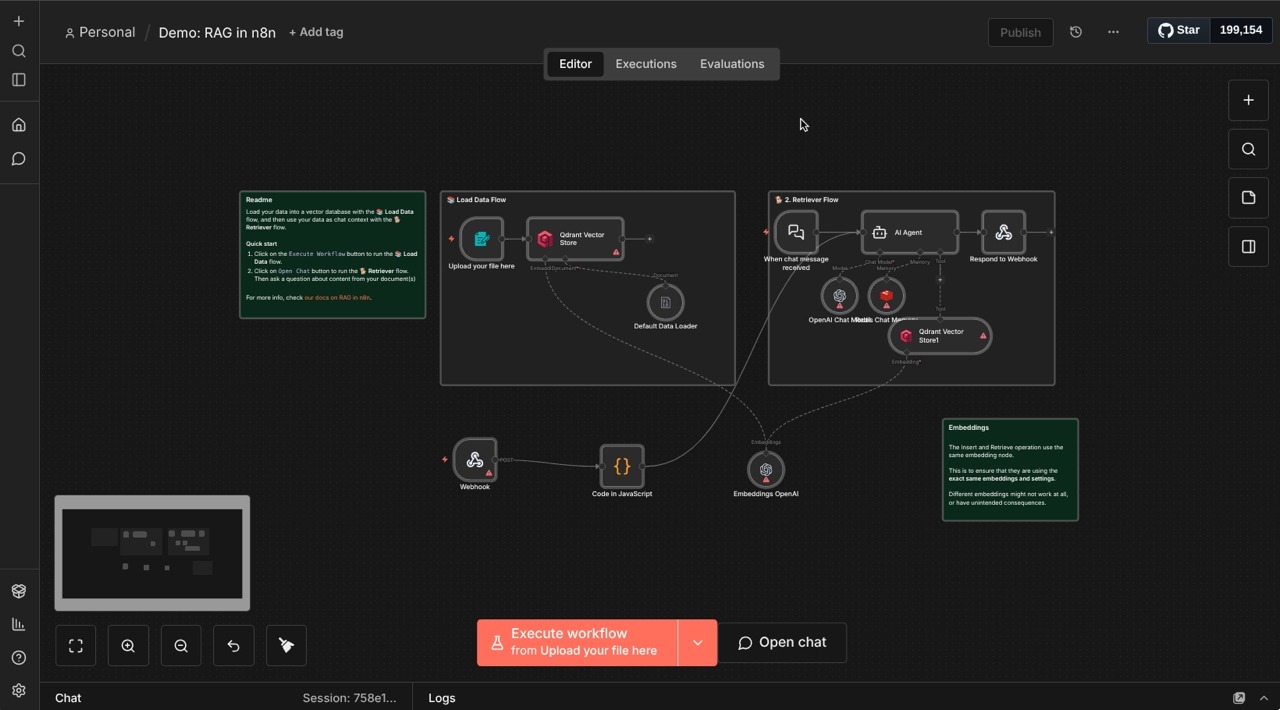Click the Publish button
This screenshot has width=1280, height=710.
(x=1020, y=32)
